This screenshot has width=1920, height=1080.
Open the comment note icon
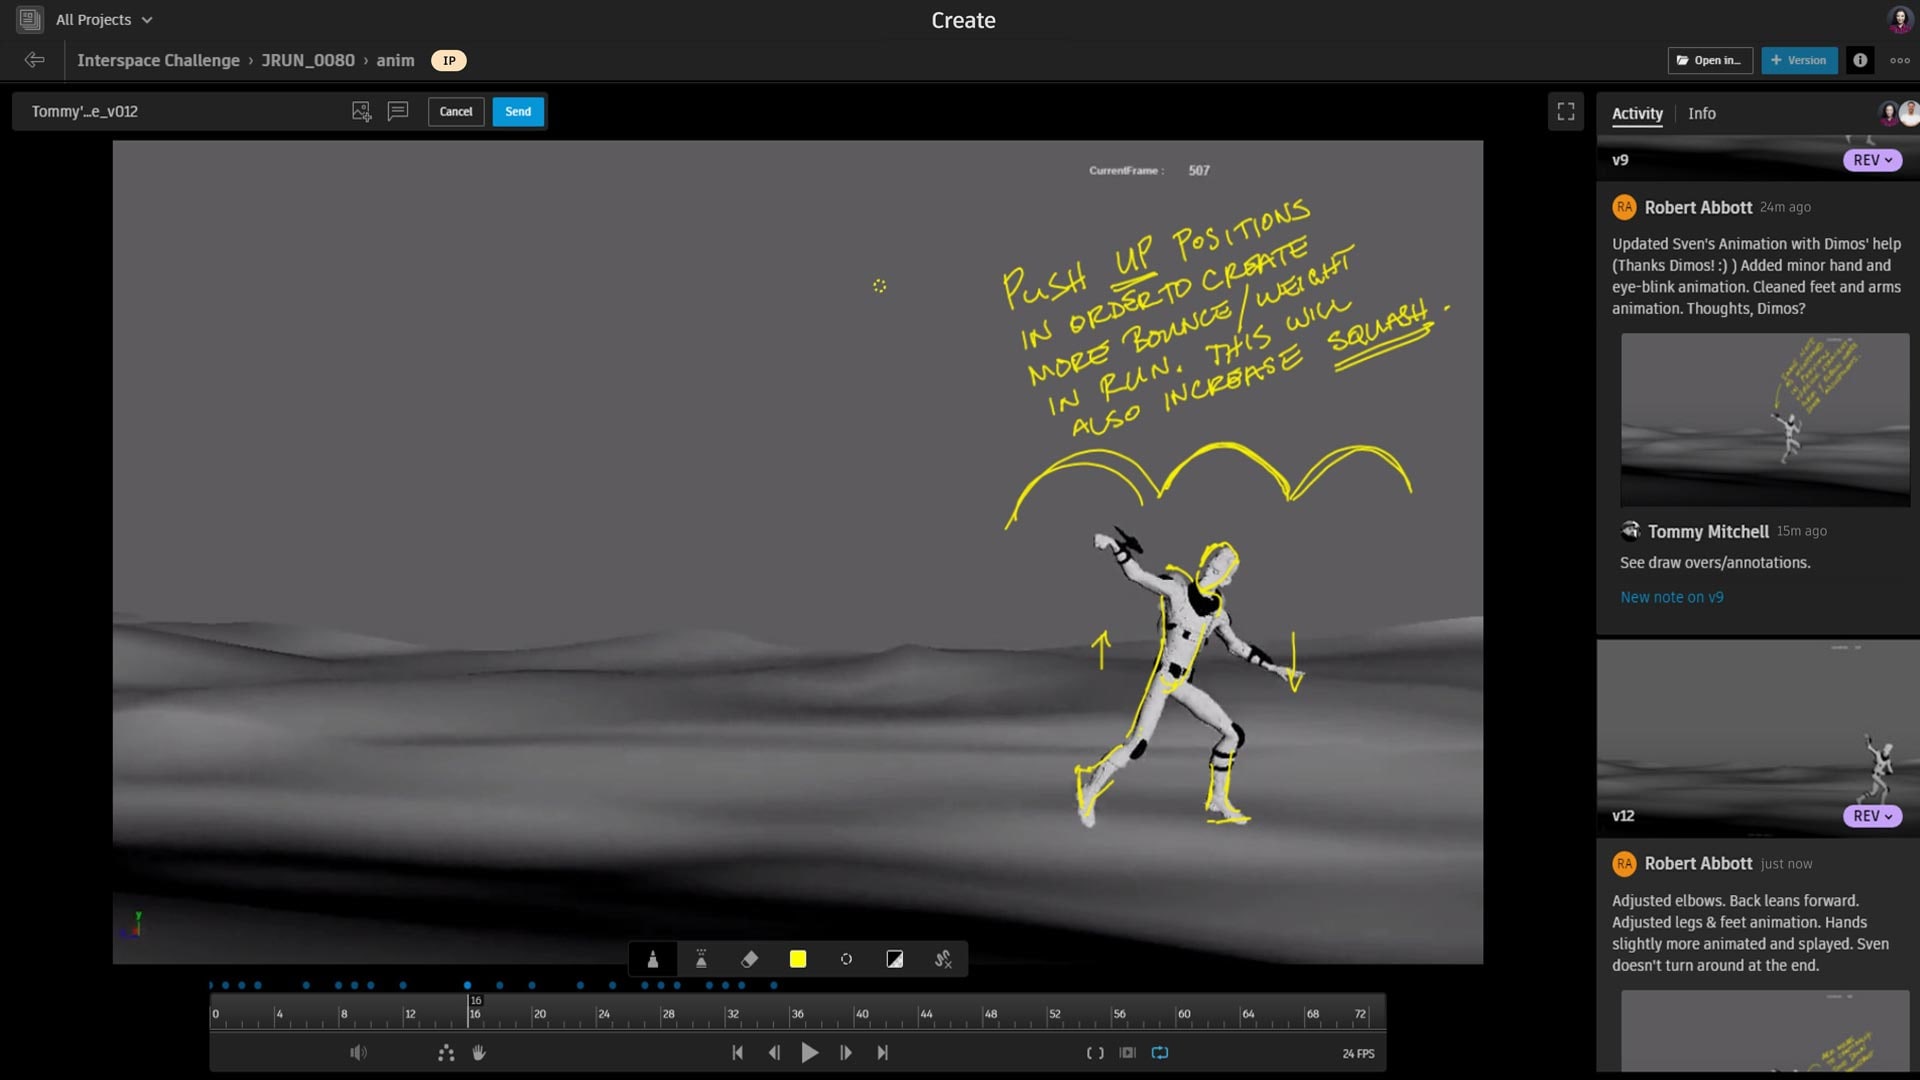click(x=398, y=111)
